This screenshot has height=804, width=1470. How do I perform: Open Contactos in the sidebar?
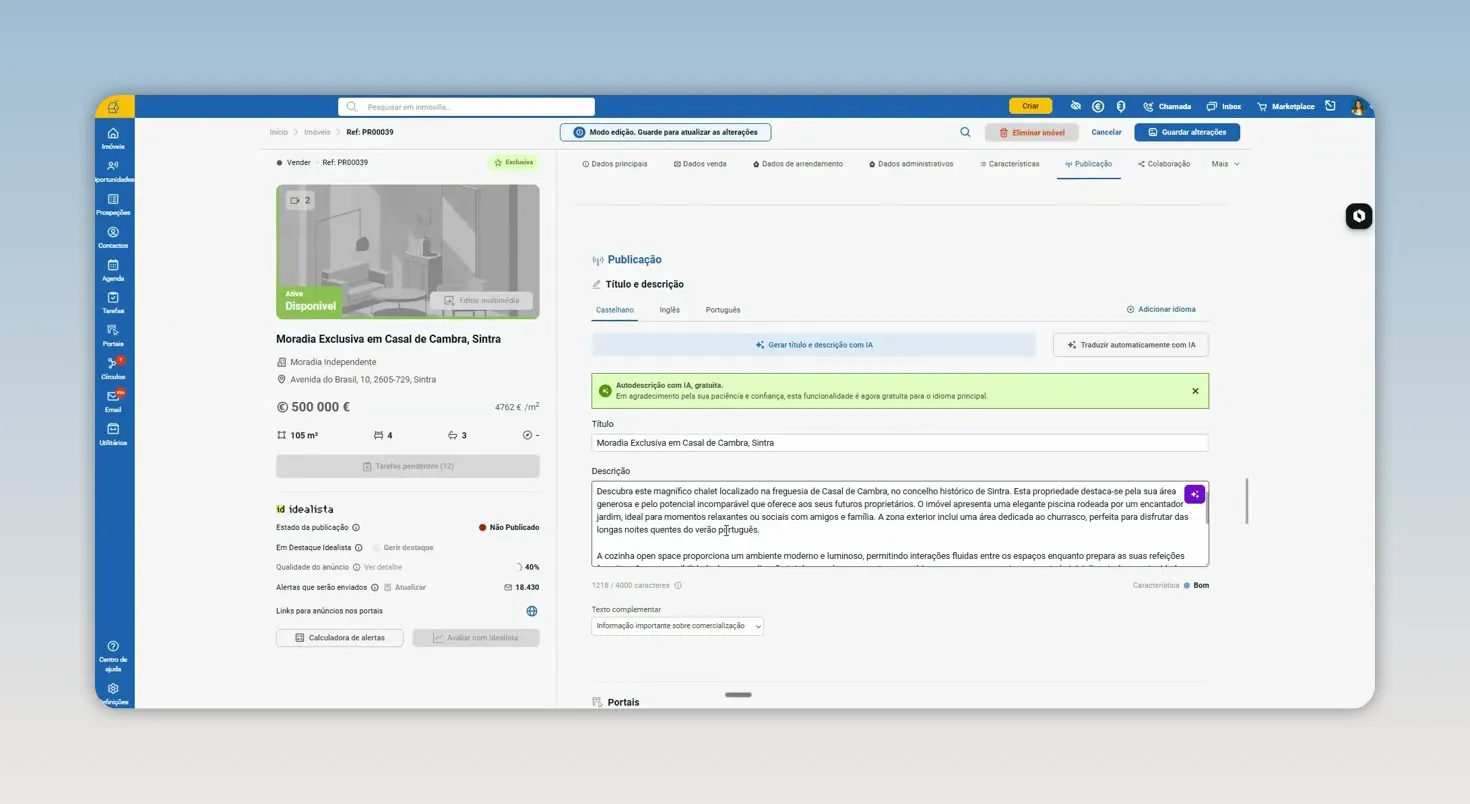113,237
